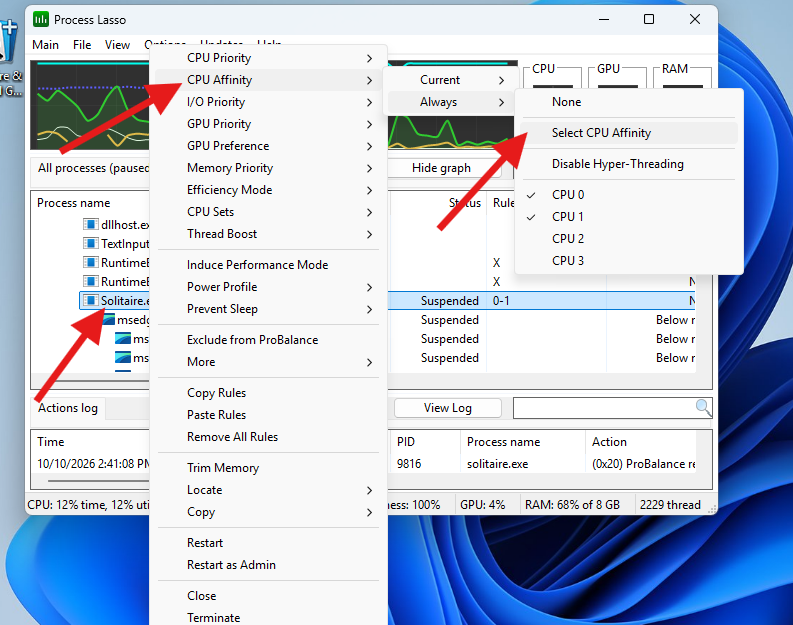
Task: Click the horizontal scrollbar in actions log
Action: pos(99,481)
